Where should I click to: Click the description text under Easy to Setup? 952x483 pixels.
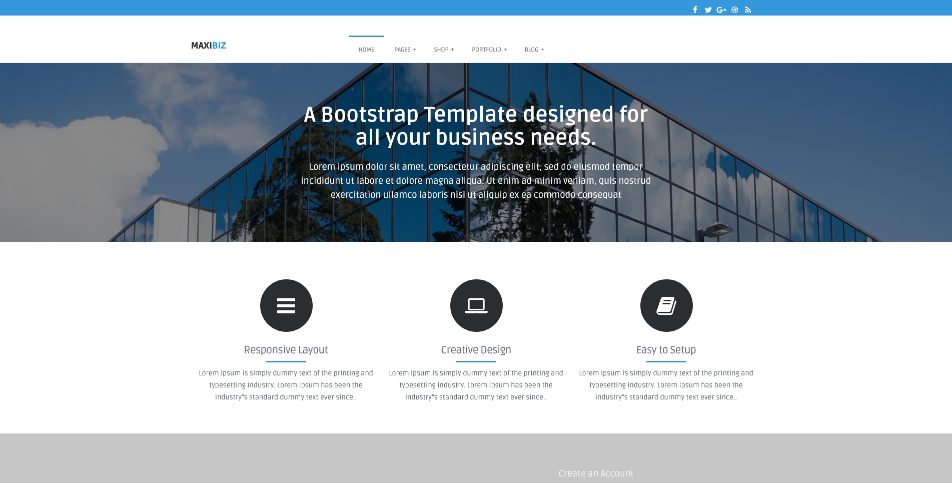click(666, 385)
